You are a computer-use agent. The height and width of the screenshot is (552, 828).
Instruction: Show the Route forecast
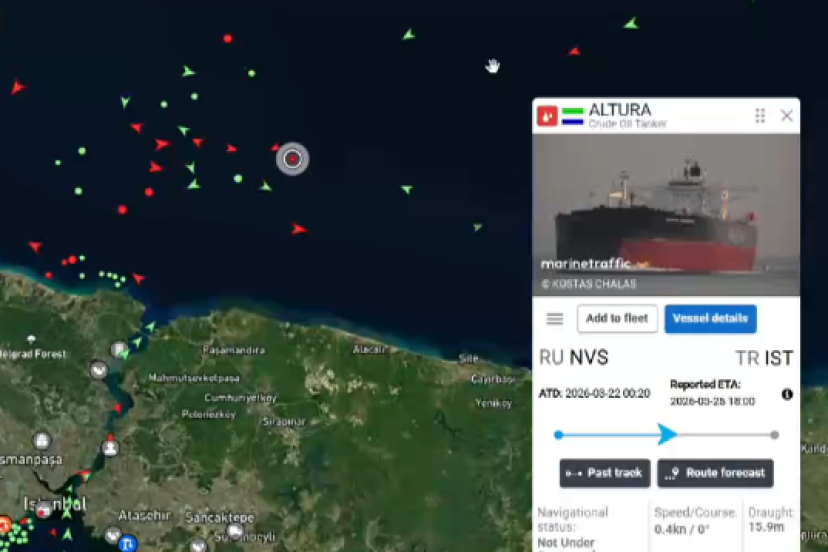pos(715,473)
